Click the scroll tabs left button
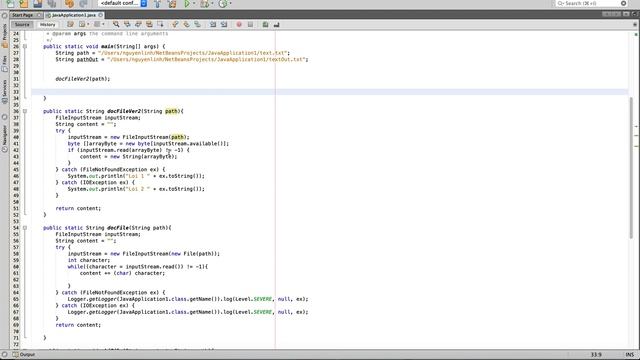 point(606,14)
